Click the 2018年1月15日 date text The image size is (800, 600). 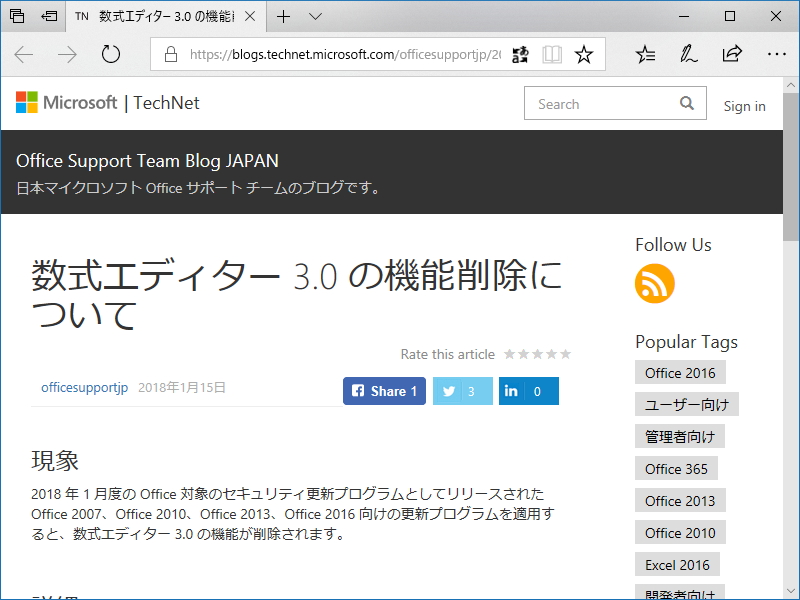click(182, 387)
